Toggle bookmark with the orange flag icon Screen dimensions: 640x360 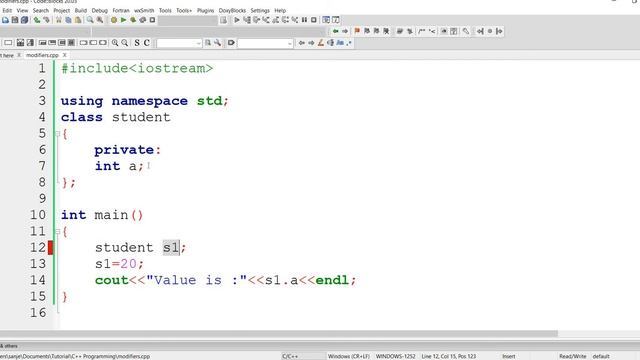(357, 31)
